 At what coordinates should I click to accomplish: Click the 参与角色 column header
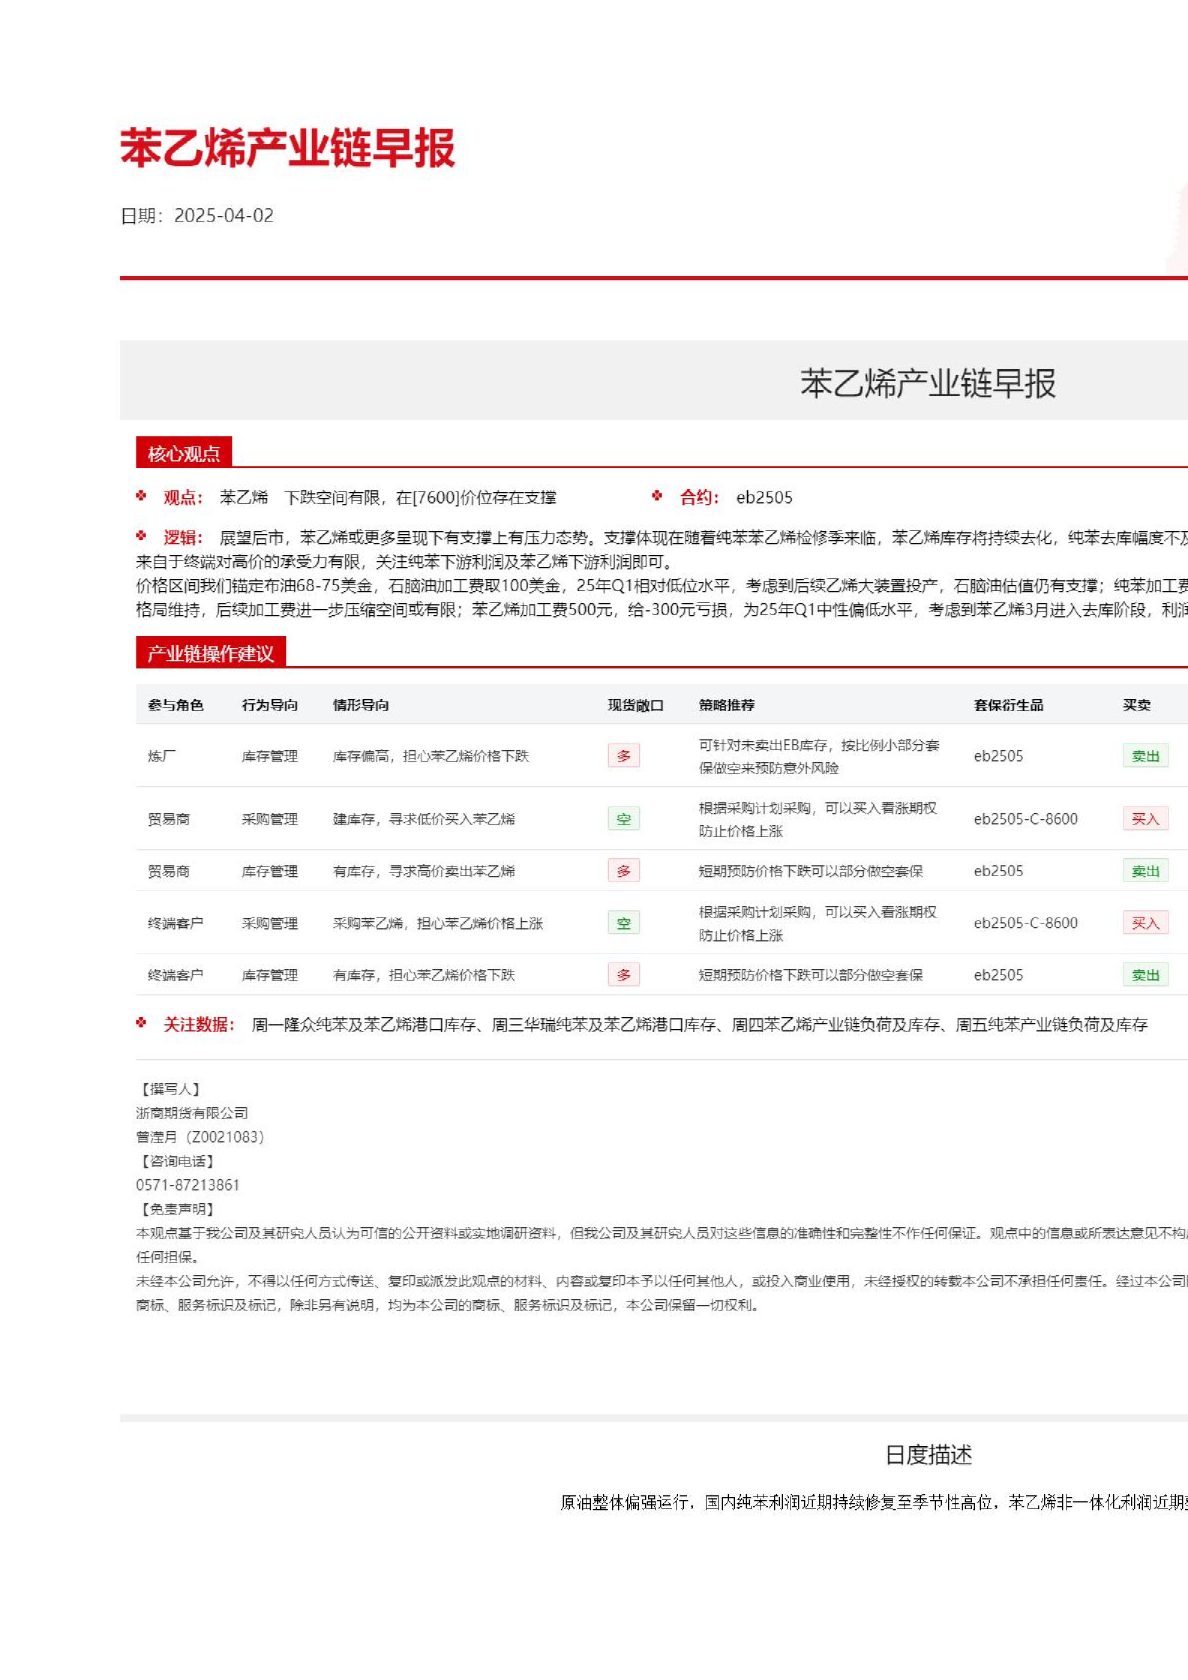(176, 705)
